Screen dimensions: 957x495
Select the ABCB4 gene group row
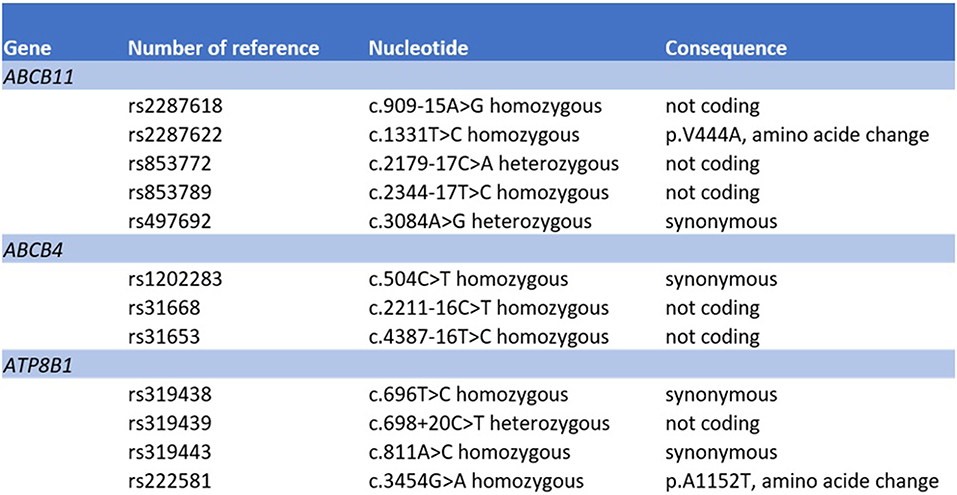[x=478, y=251]
